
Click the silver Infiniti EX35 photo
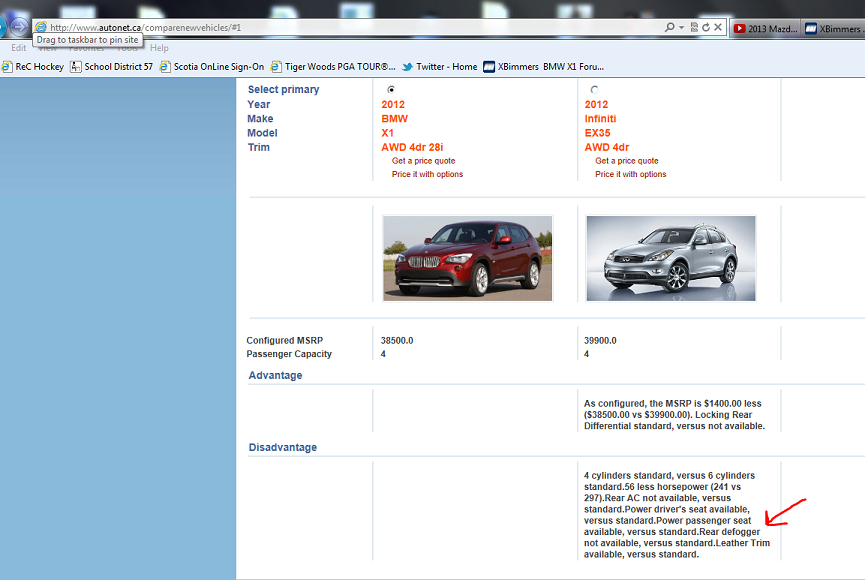[671, 258]
